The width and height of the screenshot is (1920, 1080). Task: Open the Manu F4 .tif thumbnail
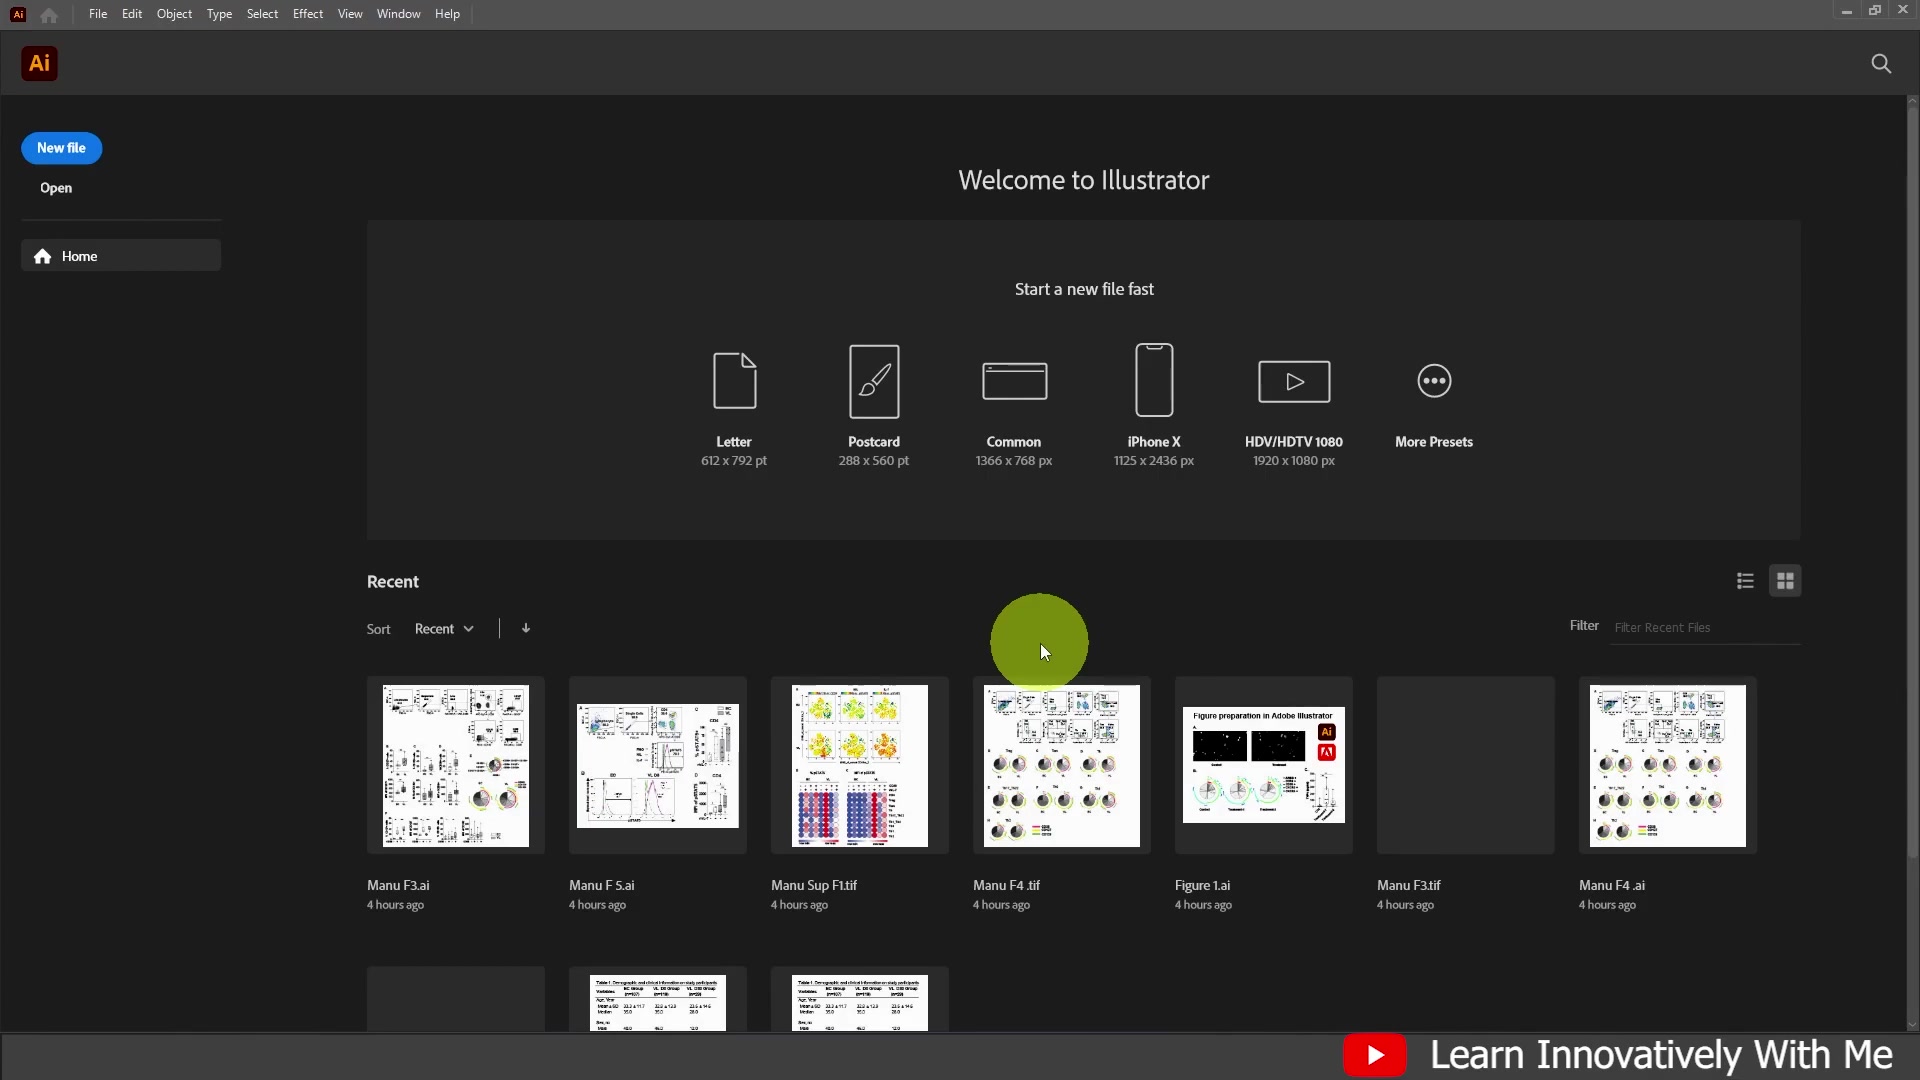(1062, 766)
